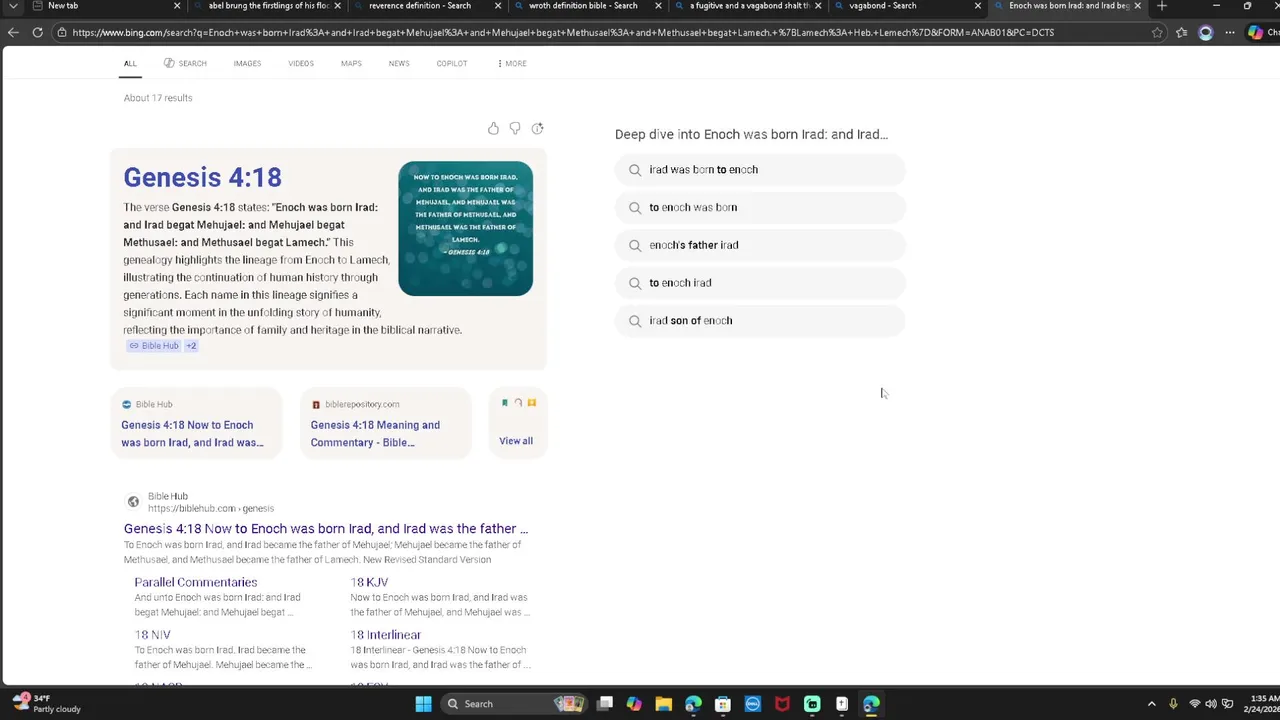Open the taskbar clock showing 1:35 AM
This screenshot has width=1280, height=720.
pos(1262,704)
